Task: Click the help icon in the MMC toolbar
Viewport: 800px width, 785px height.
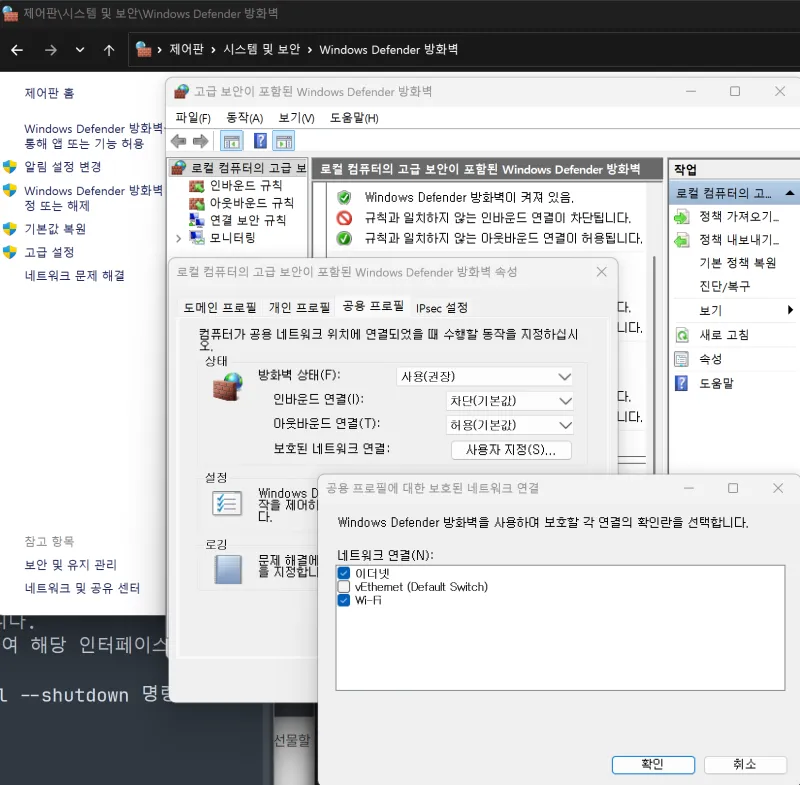Action: click(260, 141)
